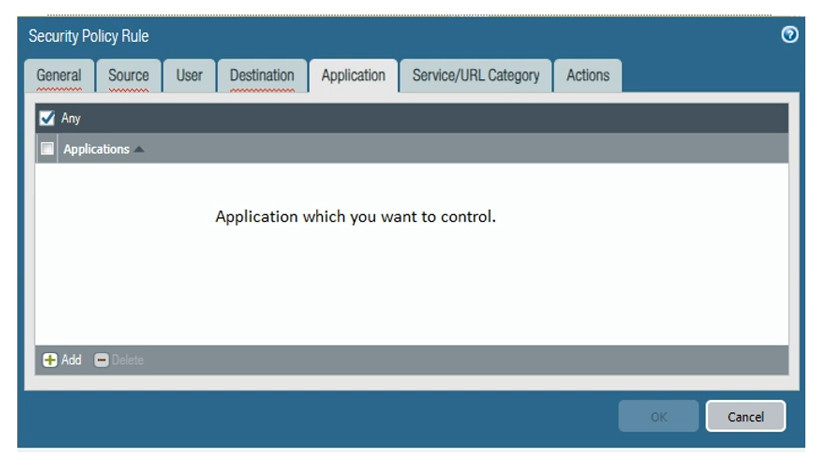
Task: Click the Cancel button
Action: (746, 417)
